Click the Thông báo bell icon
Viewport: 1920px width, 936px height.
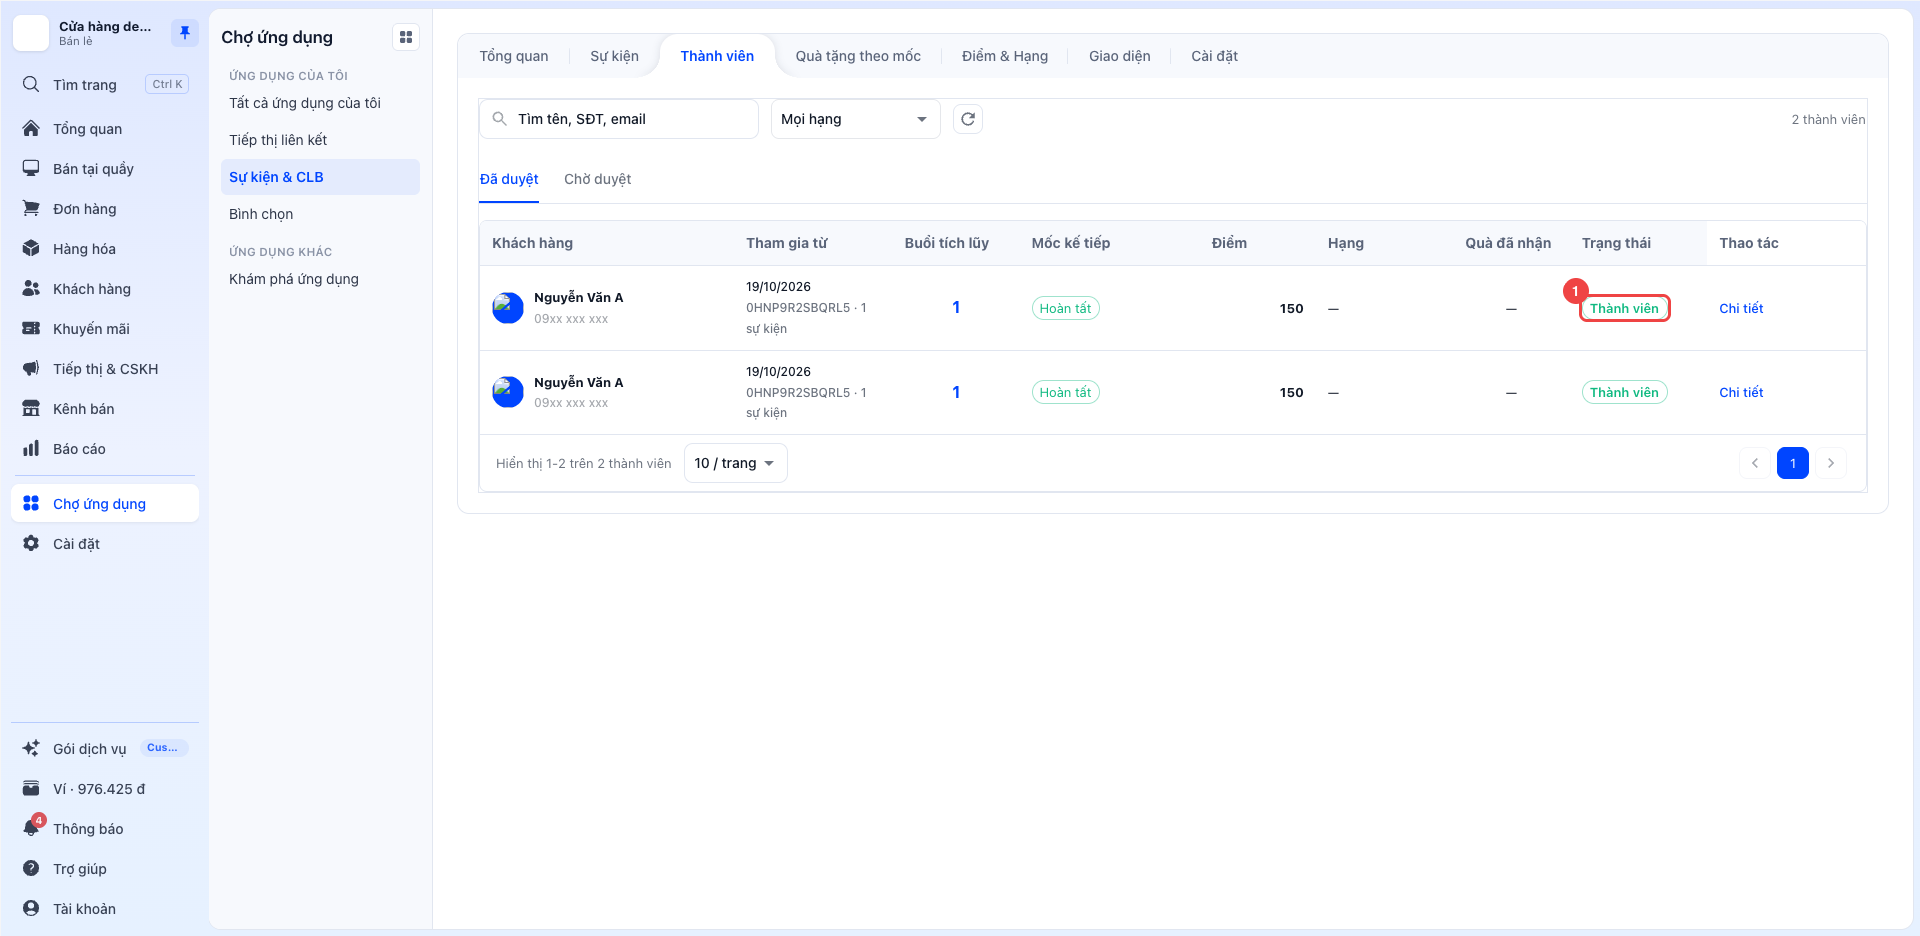(x=31, y=829)
